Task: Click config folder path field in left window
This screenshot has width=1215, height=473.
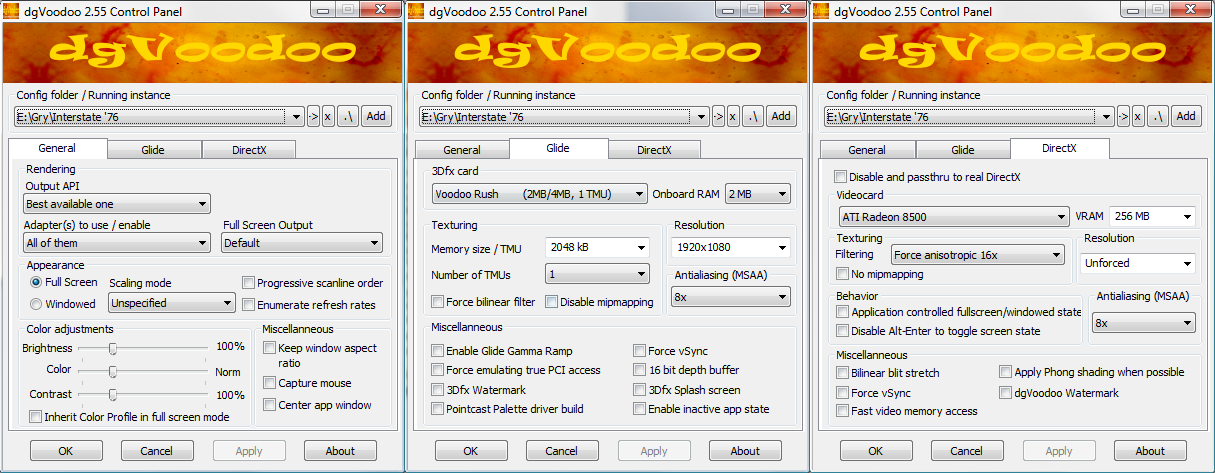Action: click(160, 116)
